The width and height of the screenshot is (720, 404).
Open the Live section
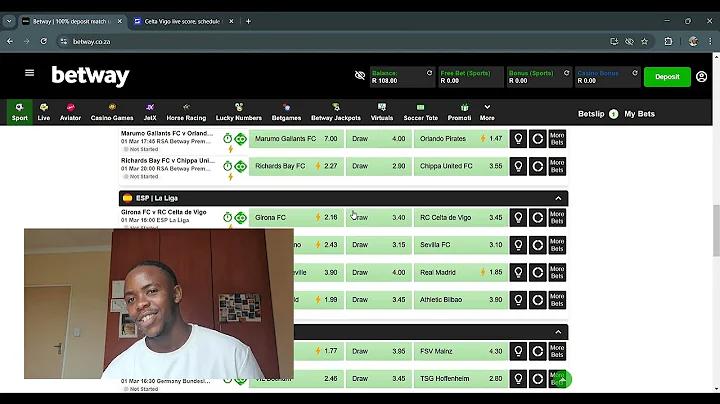tap(44, 112)
